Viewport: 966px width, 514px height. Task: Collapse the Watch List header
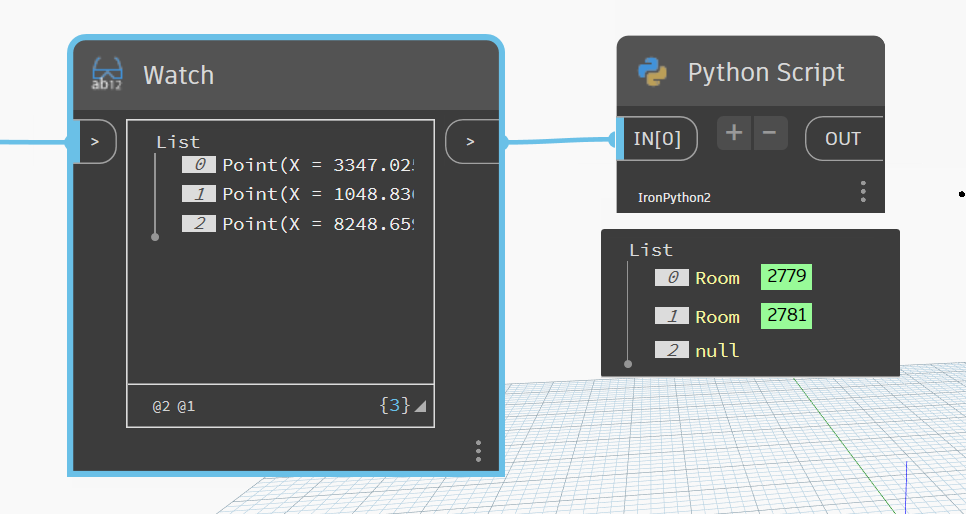coord(178,142)
